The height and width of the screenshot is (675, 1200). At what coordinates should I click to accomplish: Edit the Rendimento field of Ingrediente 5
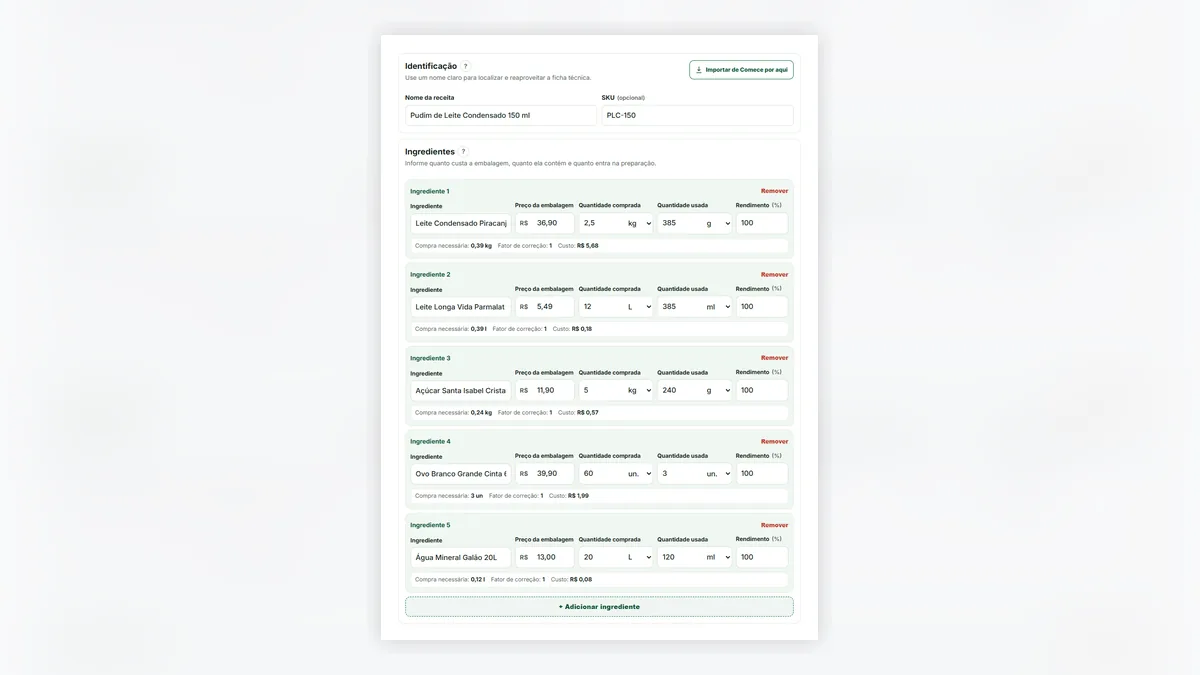click(762, 557)
